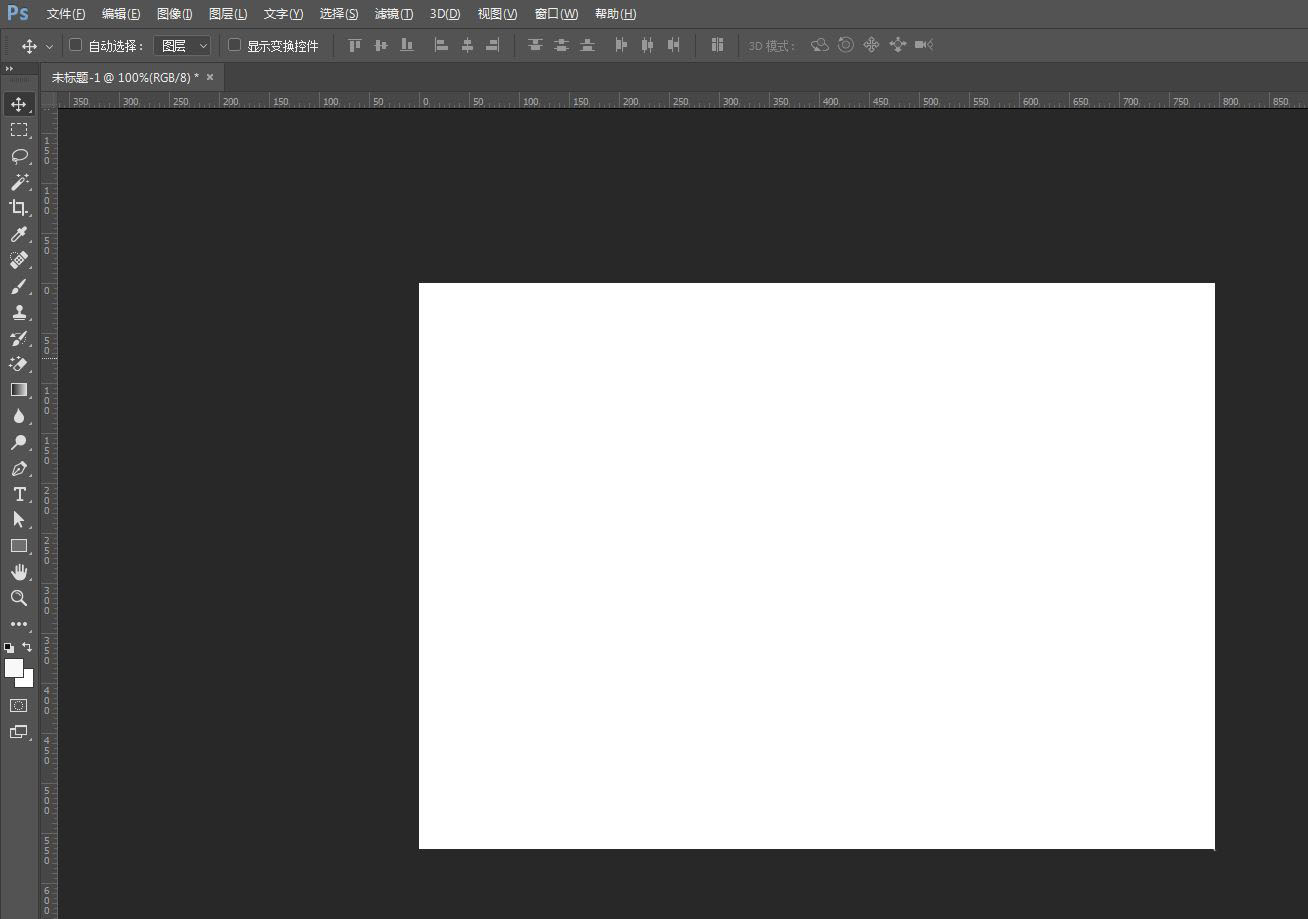Click the foreground color swatch

pos(13,668)
